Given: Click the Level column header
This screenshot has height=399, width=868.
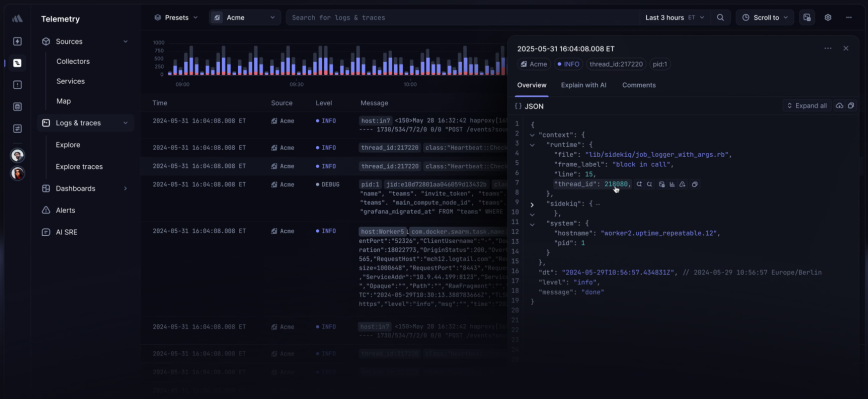Looking at the screenshot, I should [x=323, y=103].
